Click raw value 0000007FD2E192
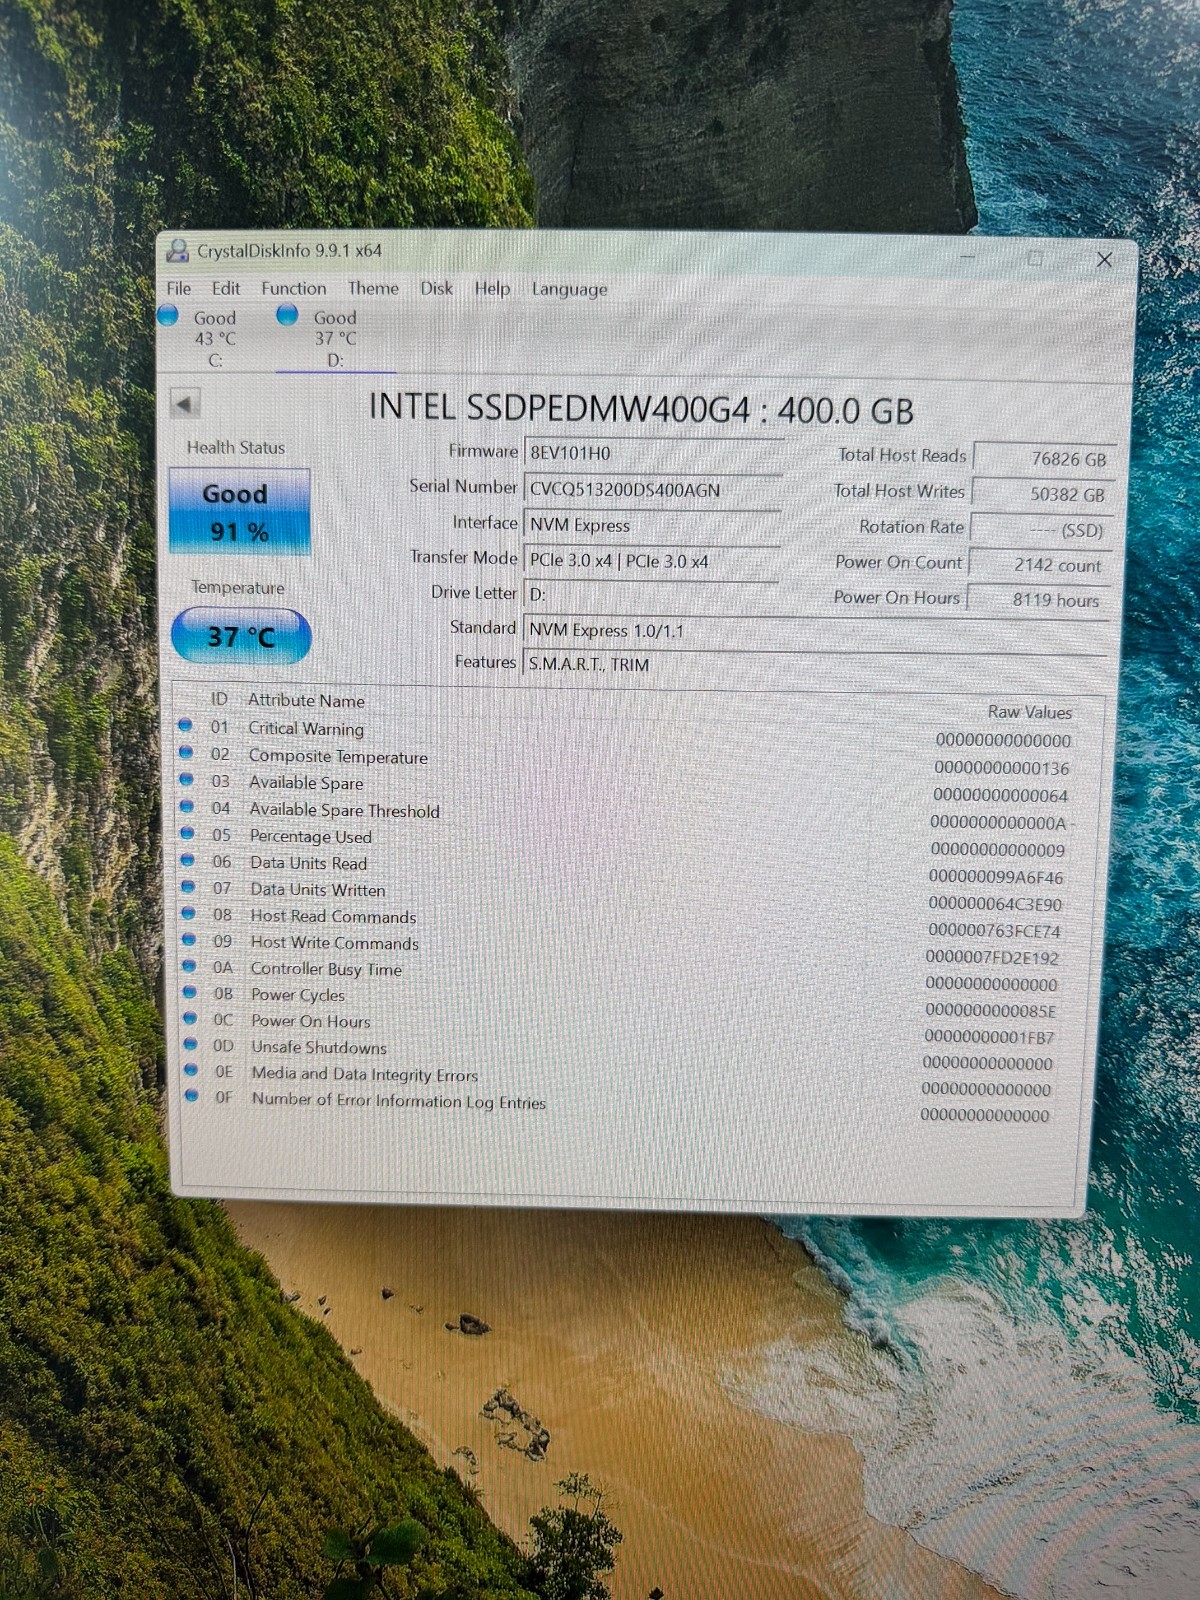Viewport: 1200px width, 1600px height. pos(992,957)
